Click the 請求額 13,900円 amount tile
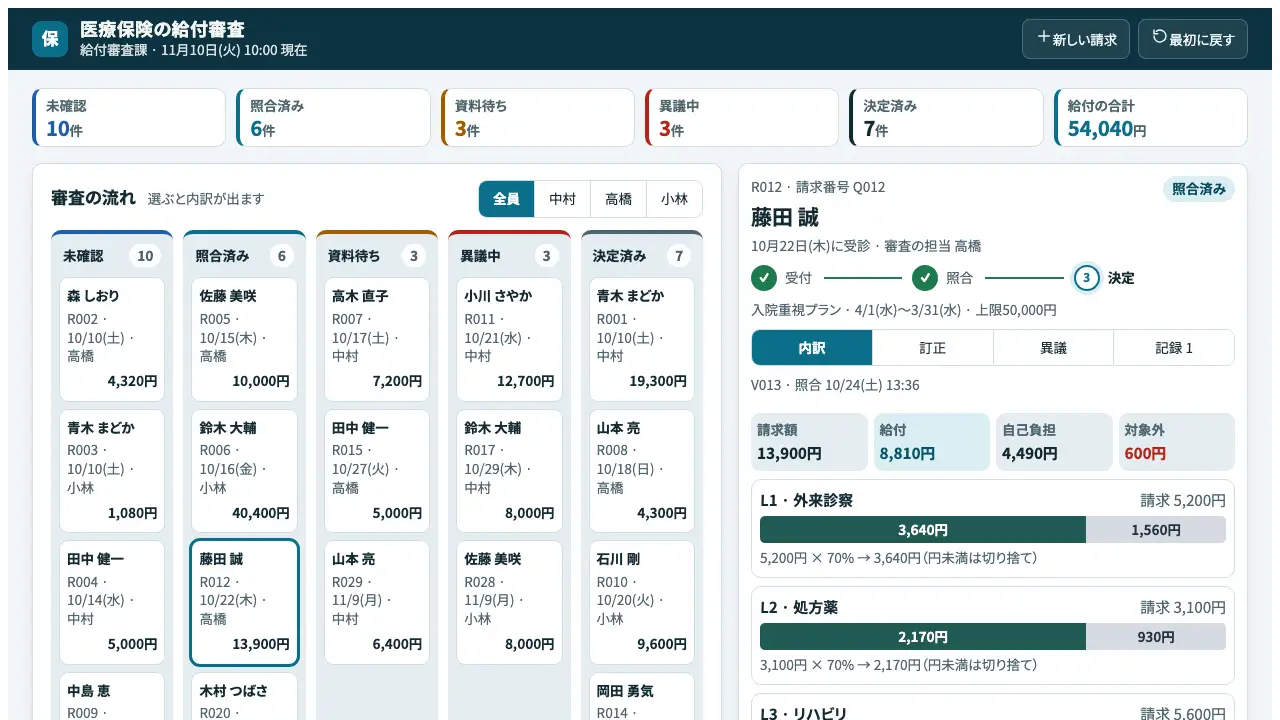The height and width of the screenshot is (720, 1280). point(810,442)
